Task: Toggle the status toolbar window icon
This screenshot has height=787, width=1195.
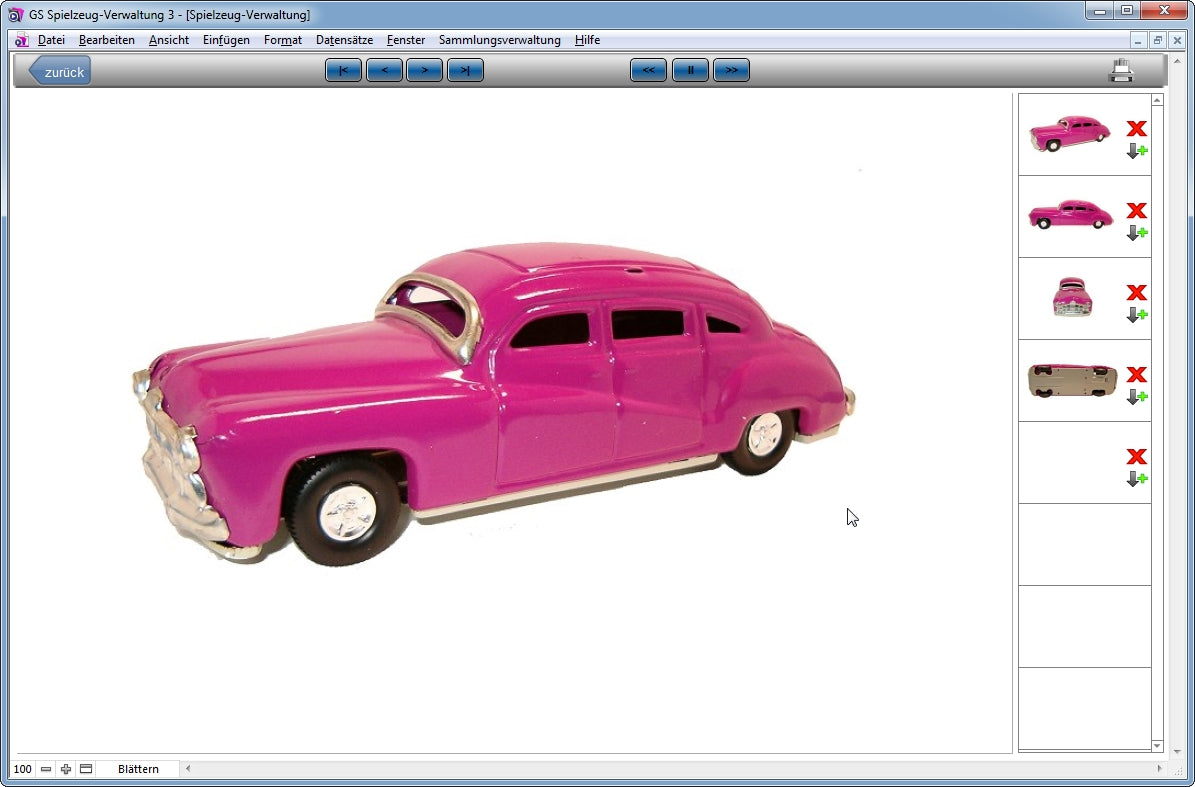Action: tap(86, 769)
